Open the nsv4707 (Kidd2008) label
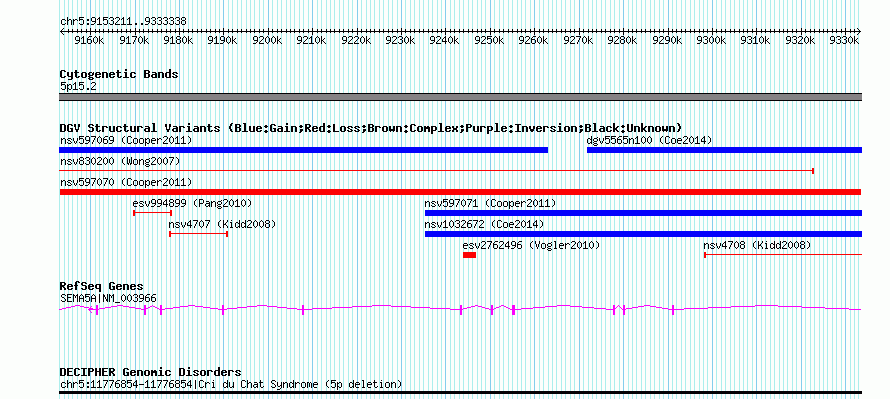This screenshot has width=890, height=399. point(222,224)
